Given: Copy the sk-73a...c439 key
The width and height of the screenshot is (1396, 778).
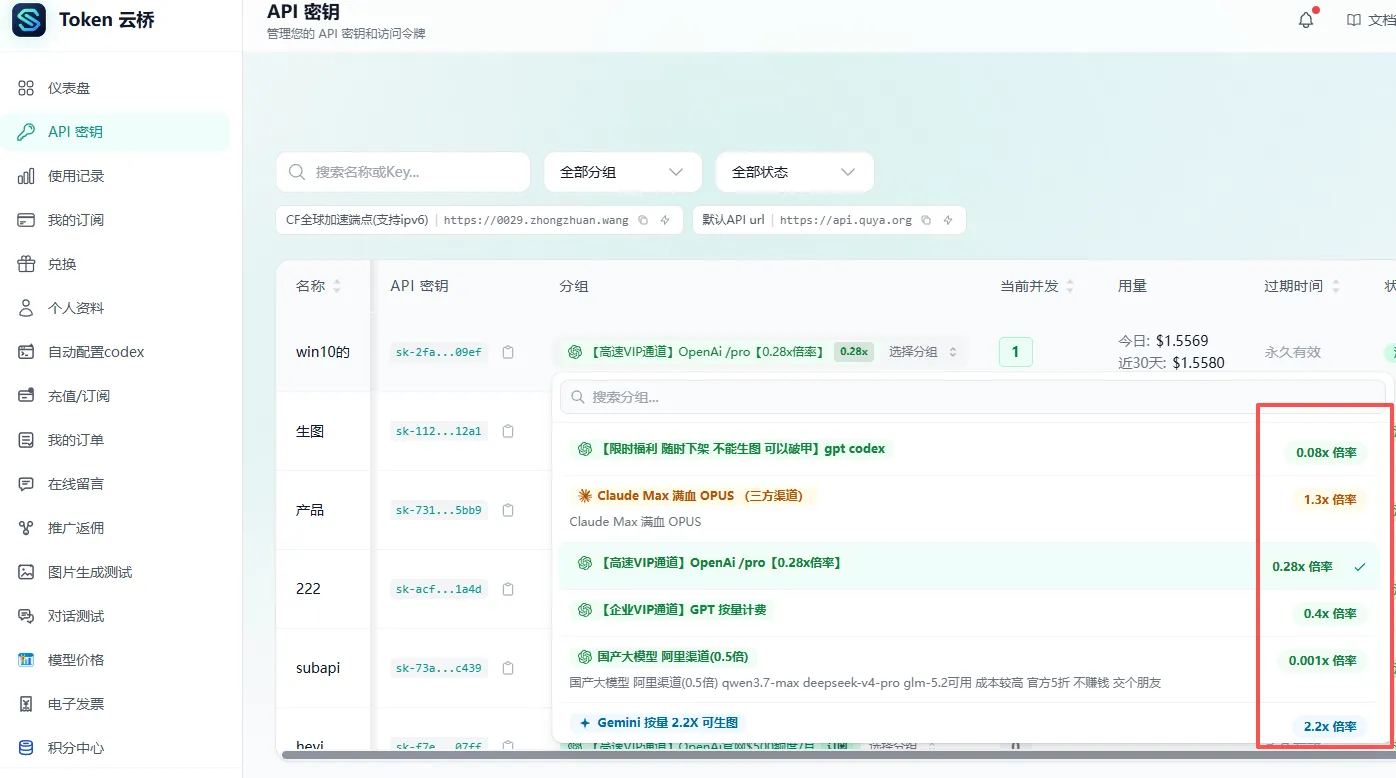Looking at the screenshot, I should (x=508, y=668).
